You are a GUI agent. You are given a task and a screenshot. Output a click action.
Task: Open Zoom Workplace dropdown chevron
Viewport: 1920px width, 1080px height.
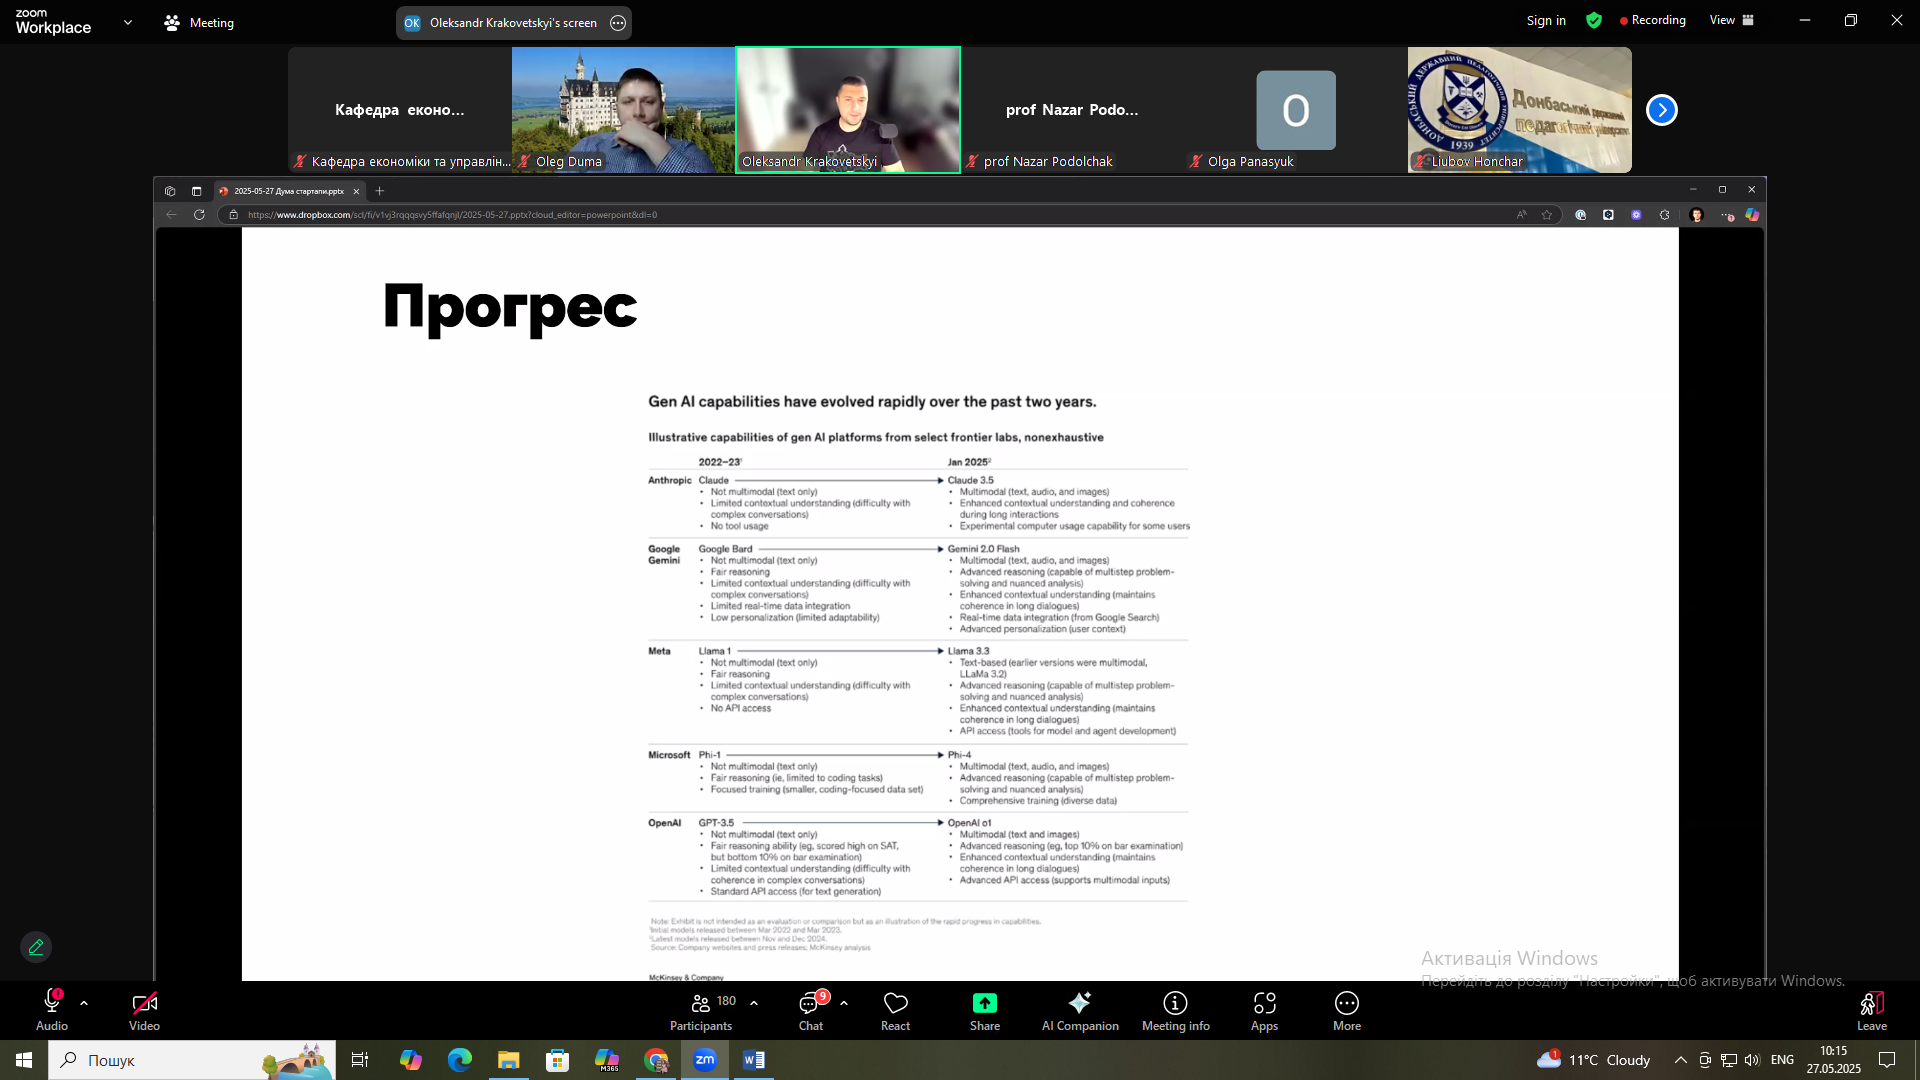coord(127,22)
